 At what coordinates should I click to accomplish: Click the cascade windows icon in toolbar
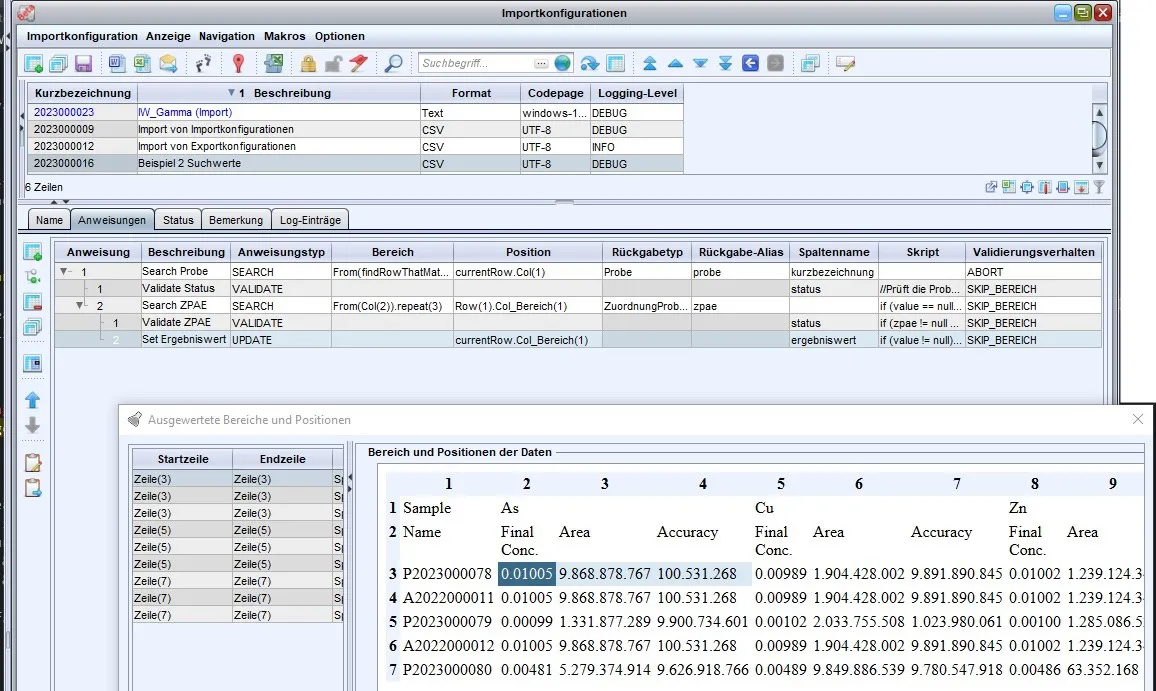[x=810, y=63]
